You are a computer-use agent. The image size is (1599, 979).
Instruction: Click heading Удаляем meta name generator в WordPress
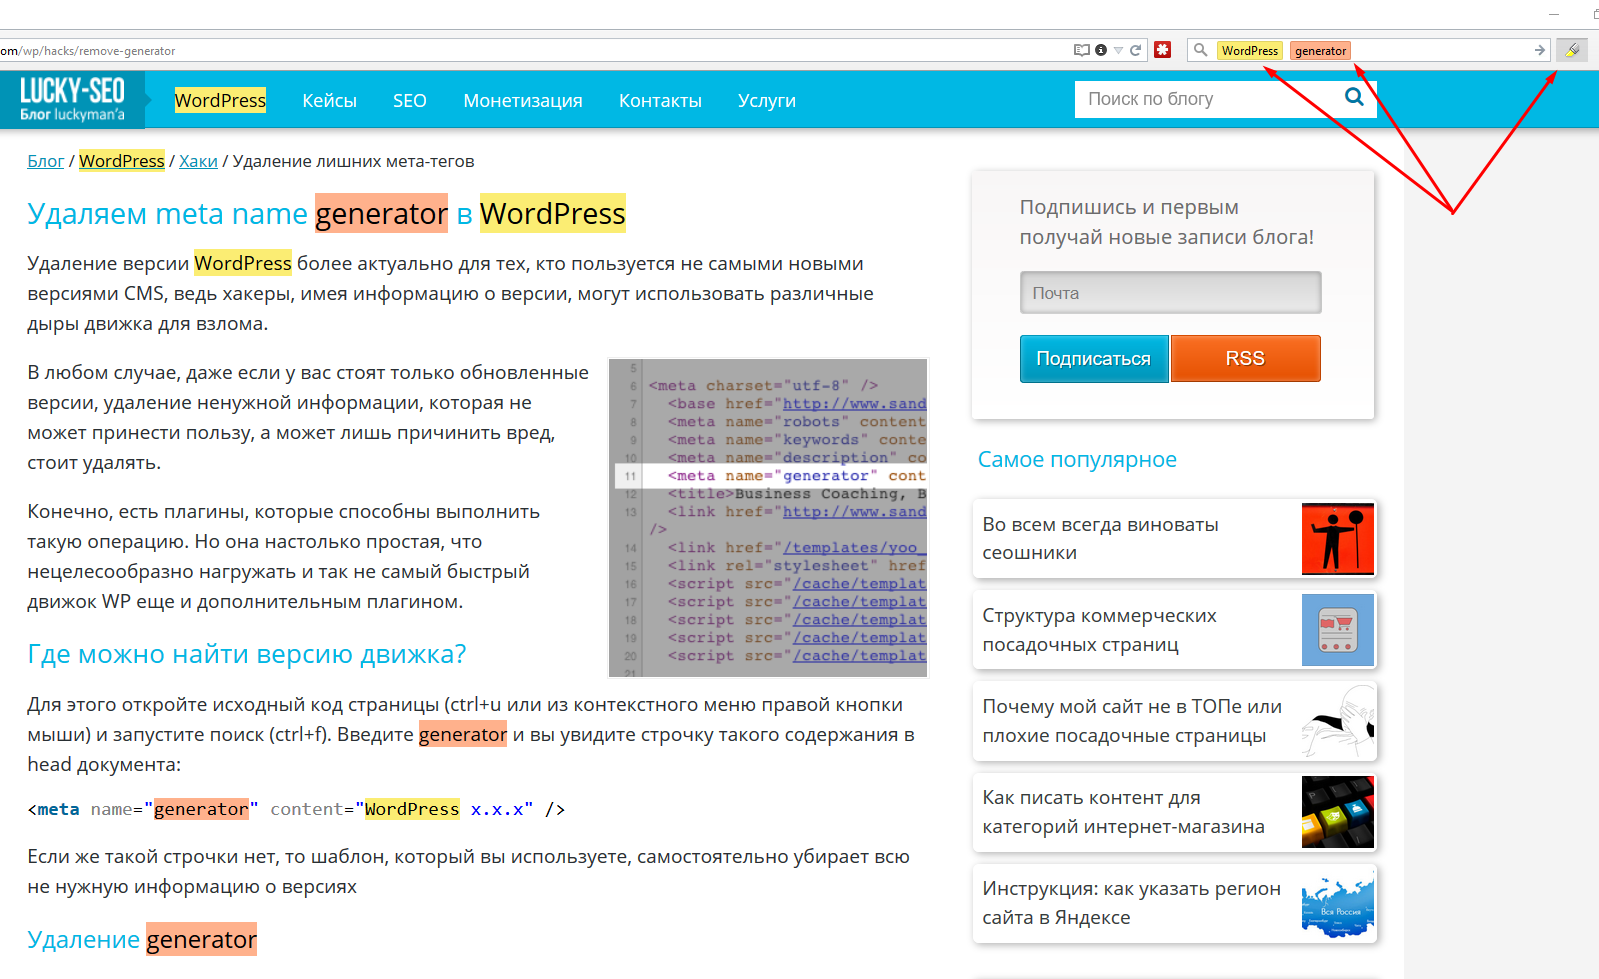coord(326,213)
